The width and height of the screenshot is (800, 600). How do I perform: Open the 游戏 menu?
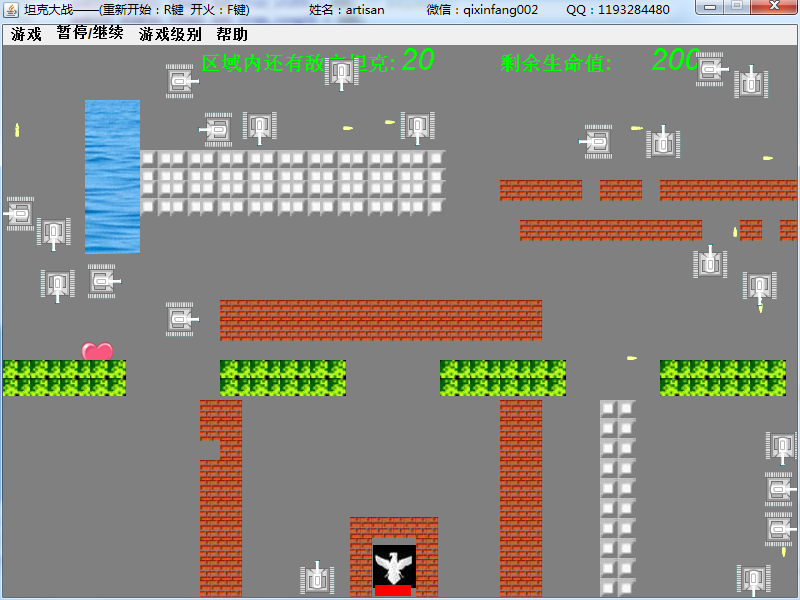click(x=26, y=34)
